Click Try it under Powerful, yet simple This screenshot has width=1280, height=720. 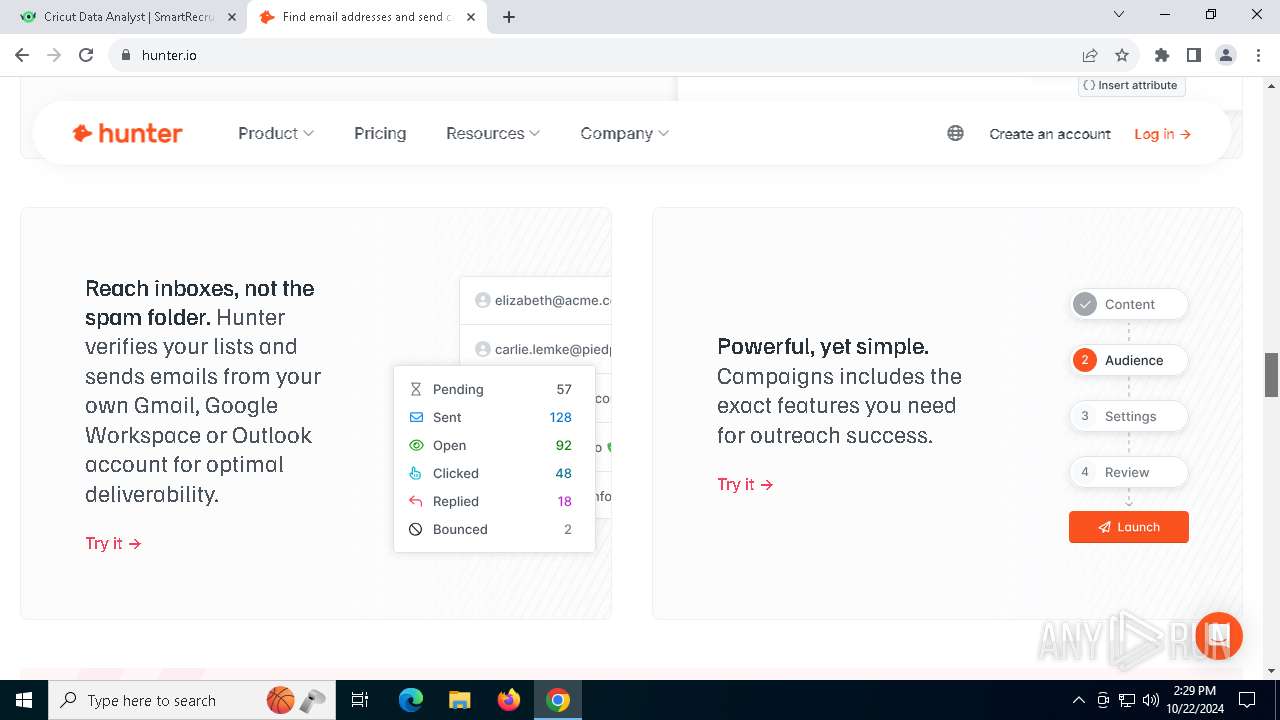click(745, 484)
